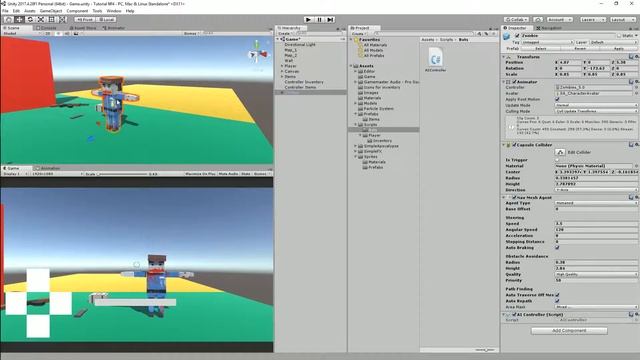This screenshot has height=360, width=640.
Task: Toggle Apply Root Motion checkbox
Action: pos(557,99)
